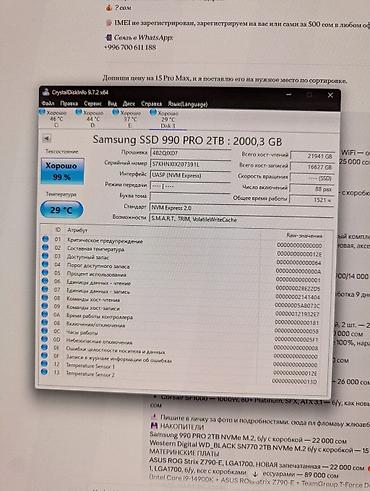Click the Samsung 990 PRO 2TB NVMe listing line in the background page
Screen dimensions: 370x491
pyautogui.click(x=248, y=437)
